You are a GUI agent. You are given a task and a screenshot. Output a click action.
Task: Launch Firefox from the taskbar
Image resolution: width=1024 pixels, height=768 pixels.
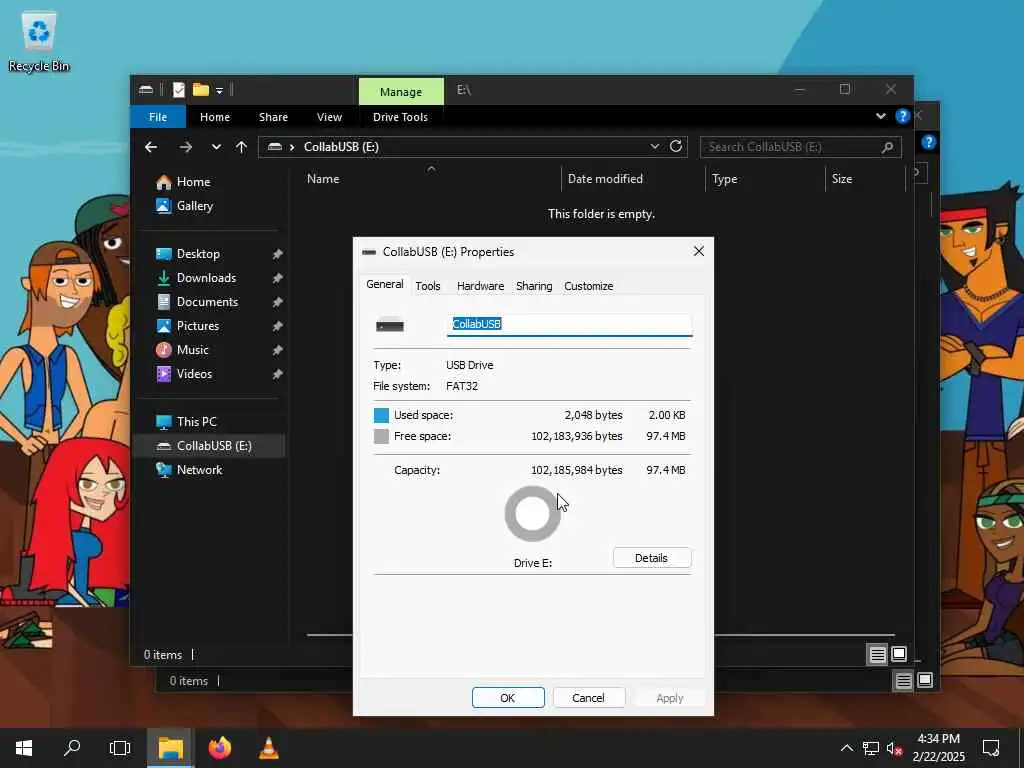[x=219, y=748]
